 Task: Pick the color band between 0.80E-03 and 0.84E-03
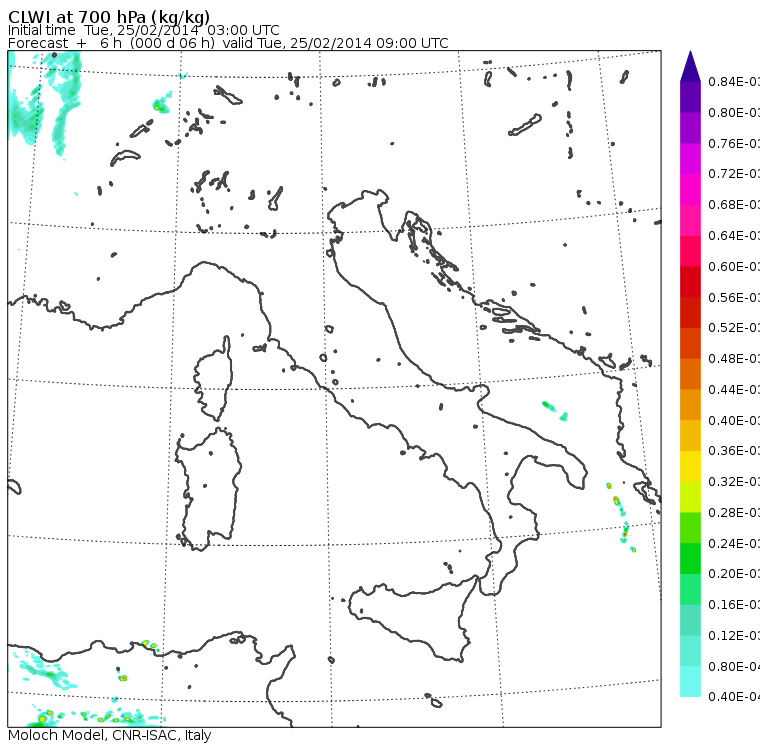(690, 97)
